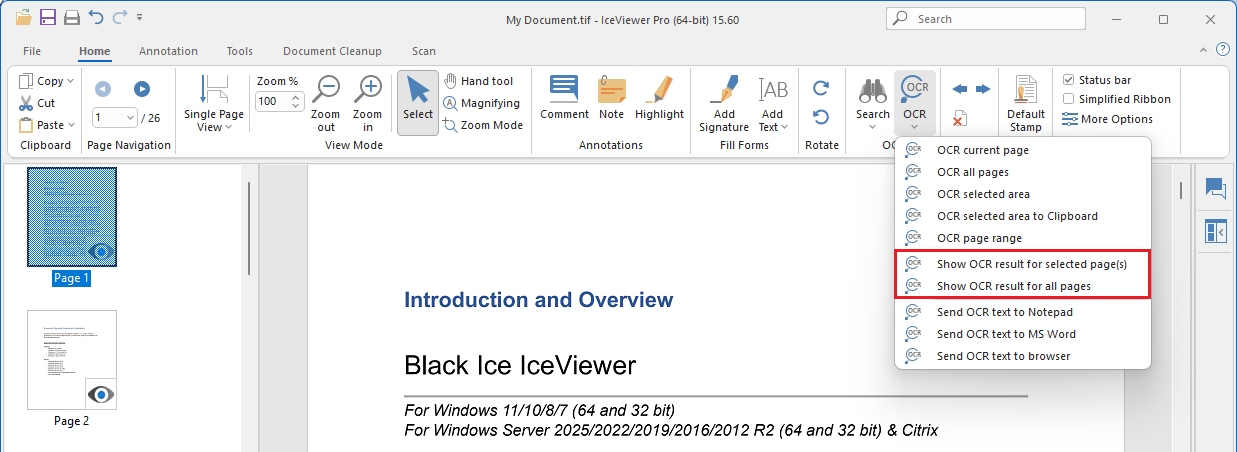Expand the Paste dropdown
This screenshot has width=1237, height=452.
point(72,125)
